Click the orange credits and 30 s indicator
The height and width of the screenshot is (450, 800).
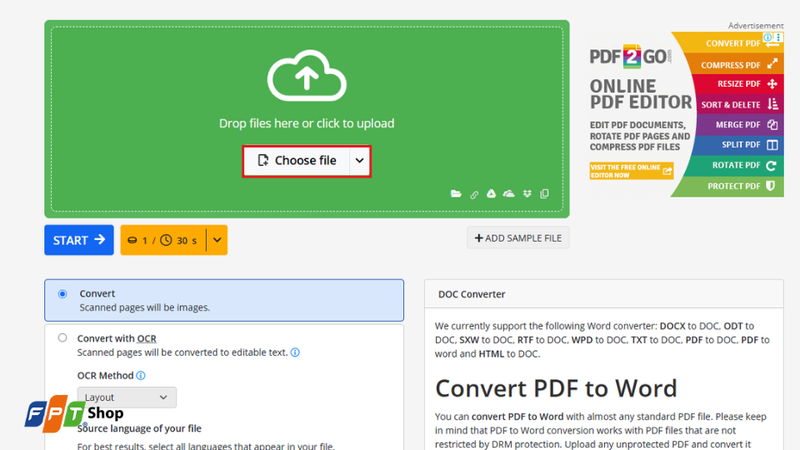click(x=163, y=240)
